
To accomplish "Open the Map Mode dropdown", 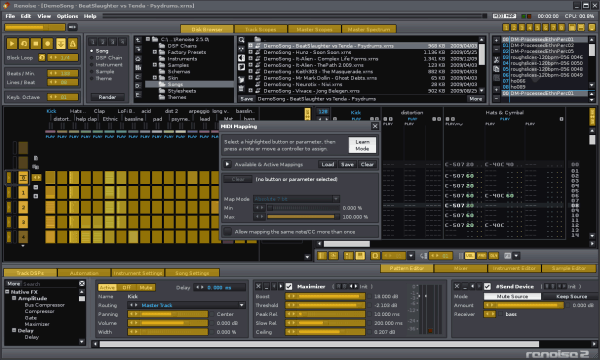I will [x=297, y=199].
